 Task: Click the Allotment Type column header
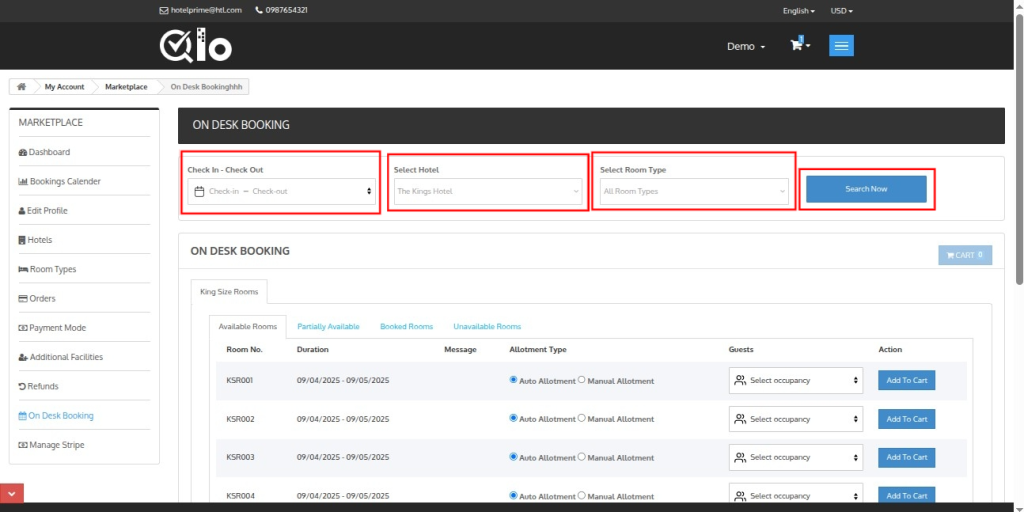click(537, 349)
